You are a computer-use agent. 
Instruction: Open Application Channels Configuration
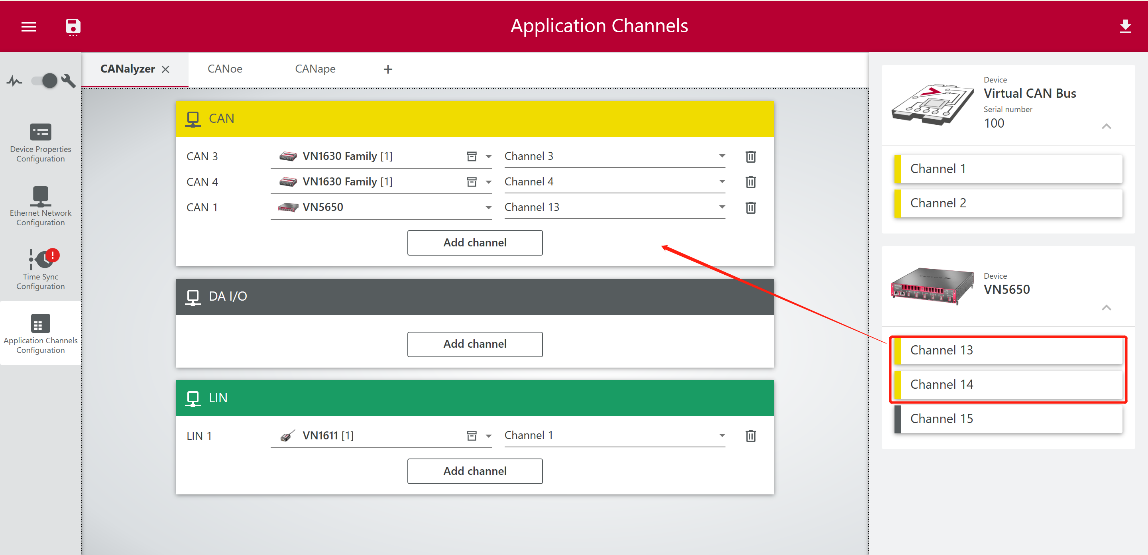40,334
